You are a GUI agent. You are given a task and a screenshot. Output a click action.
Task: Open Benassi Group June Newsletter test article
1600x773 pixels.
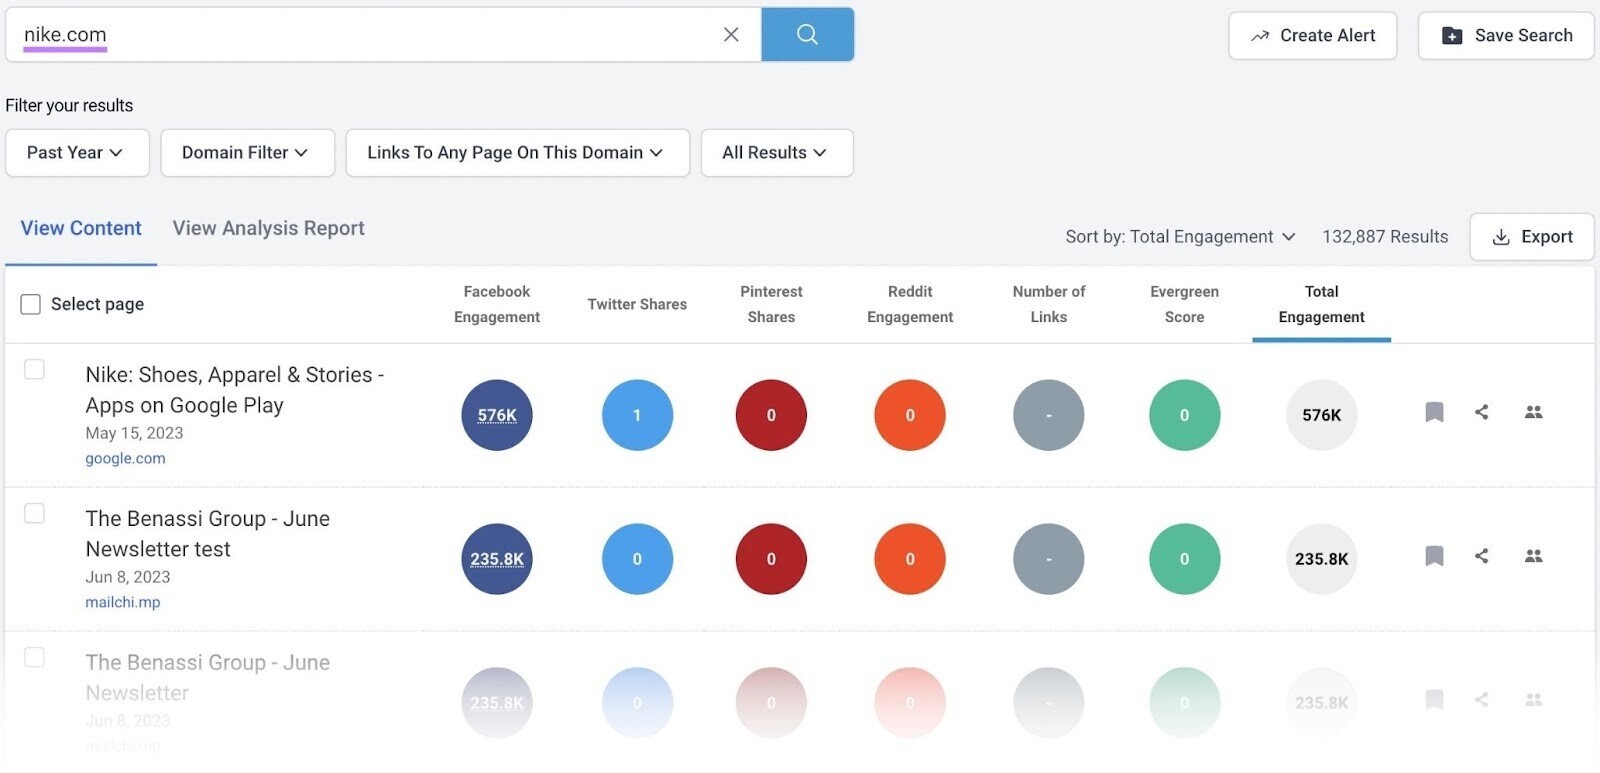(x=207, y=534)
